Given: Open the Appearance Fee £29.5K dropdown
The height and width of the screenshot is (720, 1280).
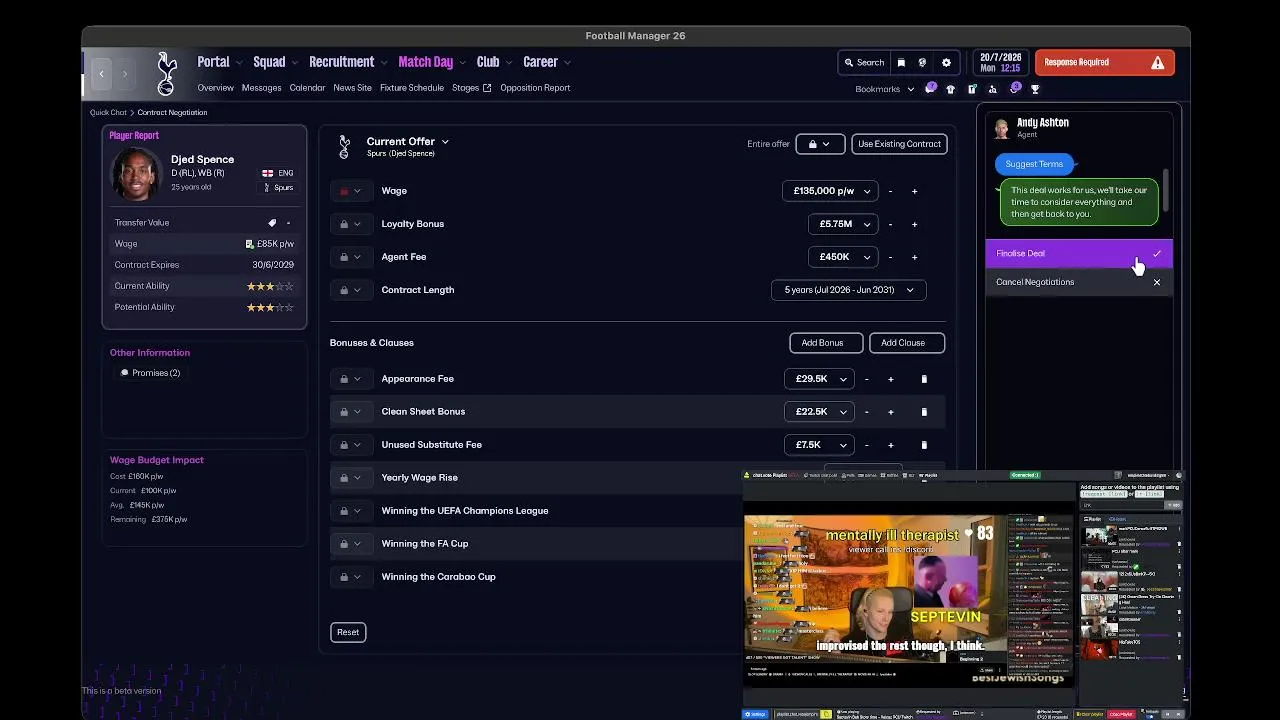Looking at the screenshot, I should pyautogui.click(x=819, y=379).
